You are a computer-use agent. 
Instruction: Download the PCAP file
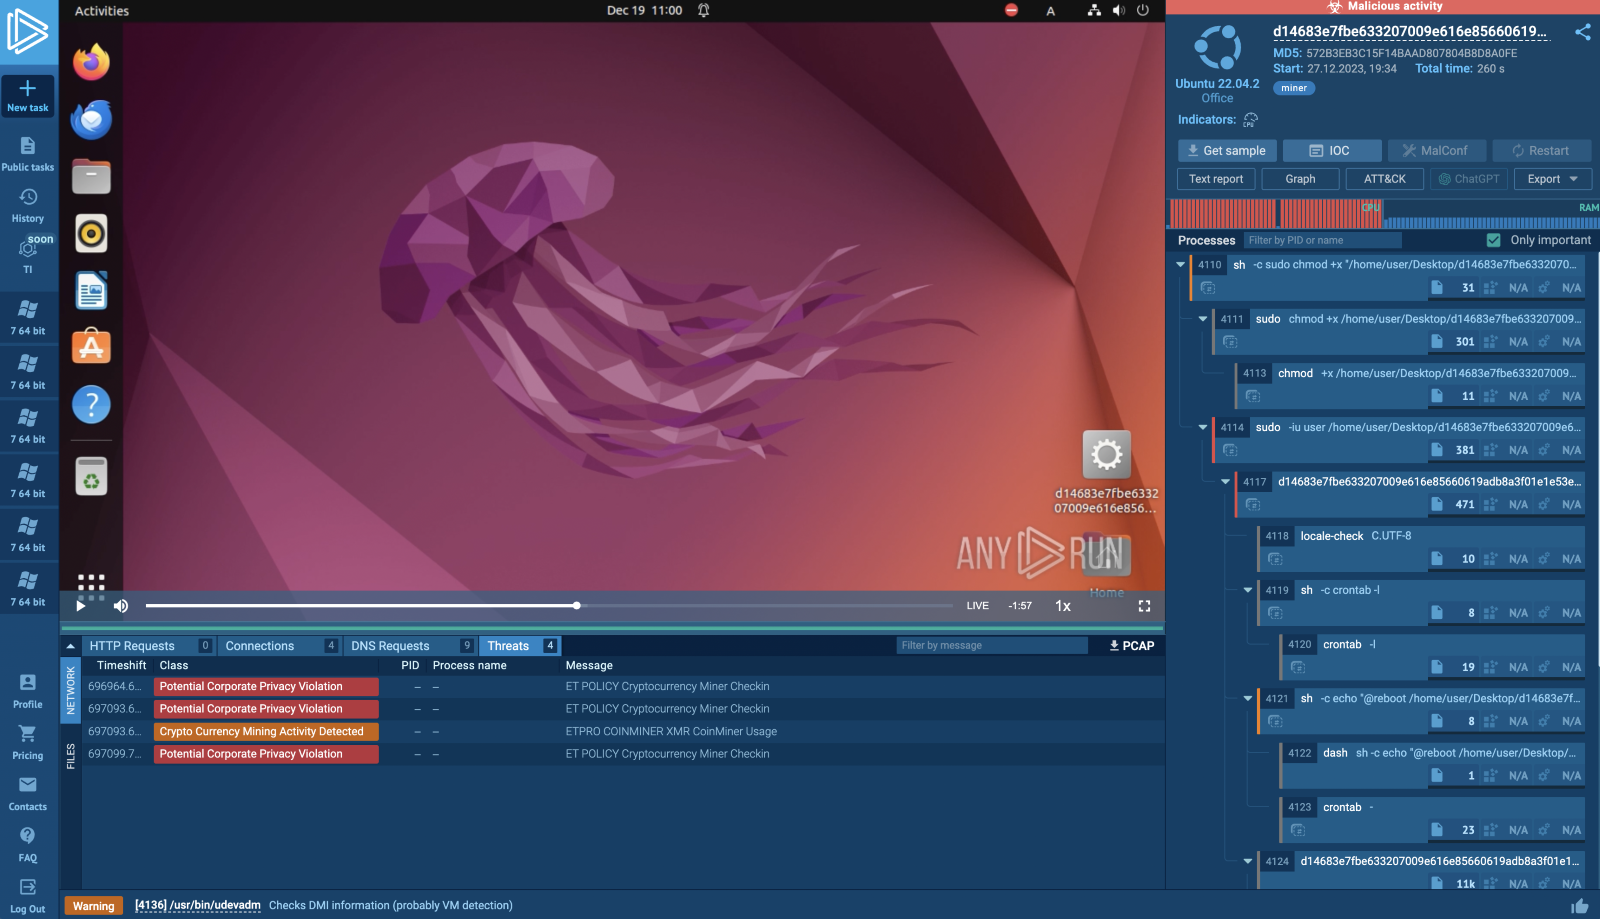(x=1130, y=645)
